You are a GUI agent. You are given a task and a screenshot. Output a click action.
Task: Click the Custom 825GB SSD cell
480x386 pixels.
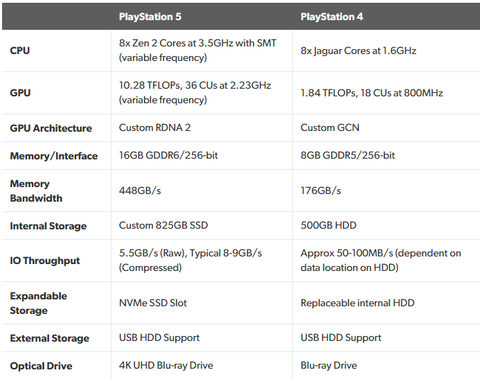point(164,225)
